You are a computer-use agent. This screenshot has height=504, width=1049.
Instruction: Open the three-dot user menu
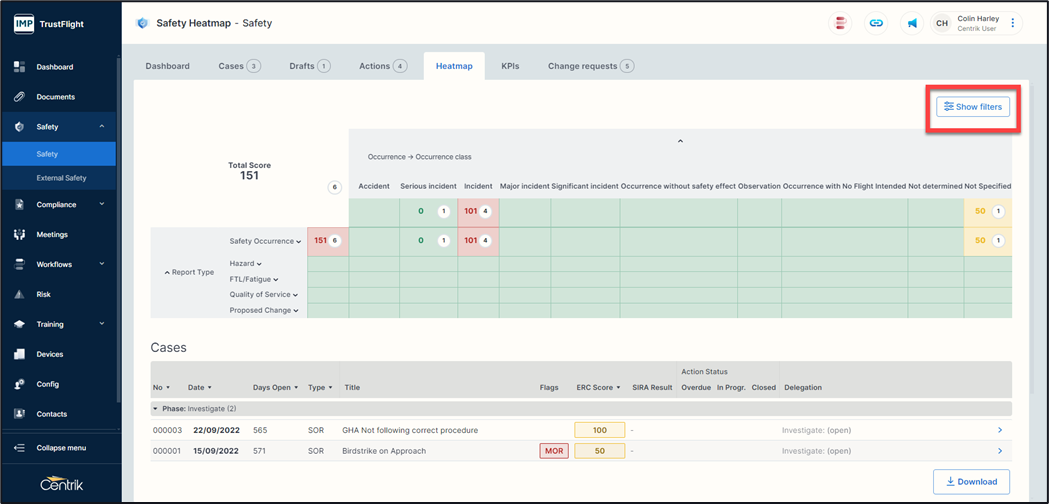click(1013, 23)
